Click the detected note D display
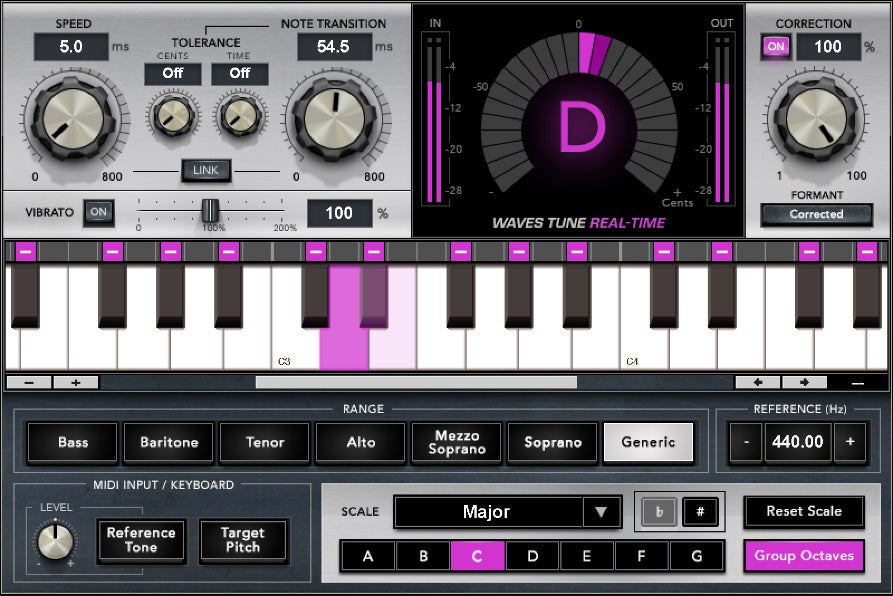 pos(580,127)
